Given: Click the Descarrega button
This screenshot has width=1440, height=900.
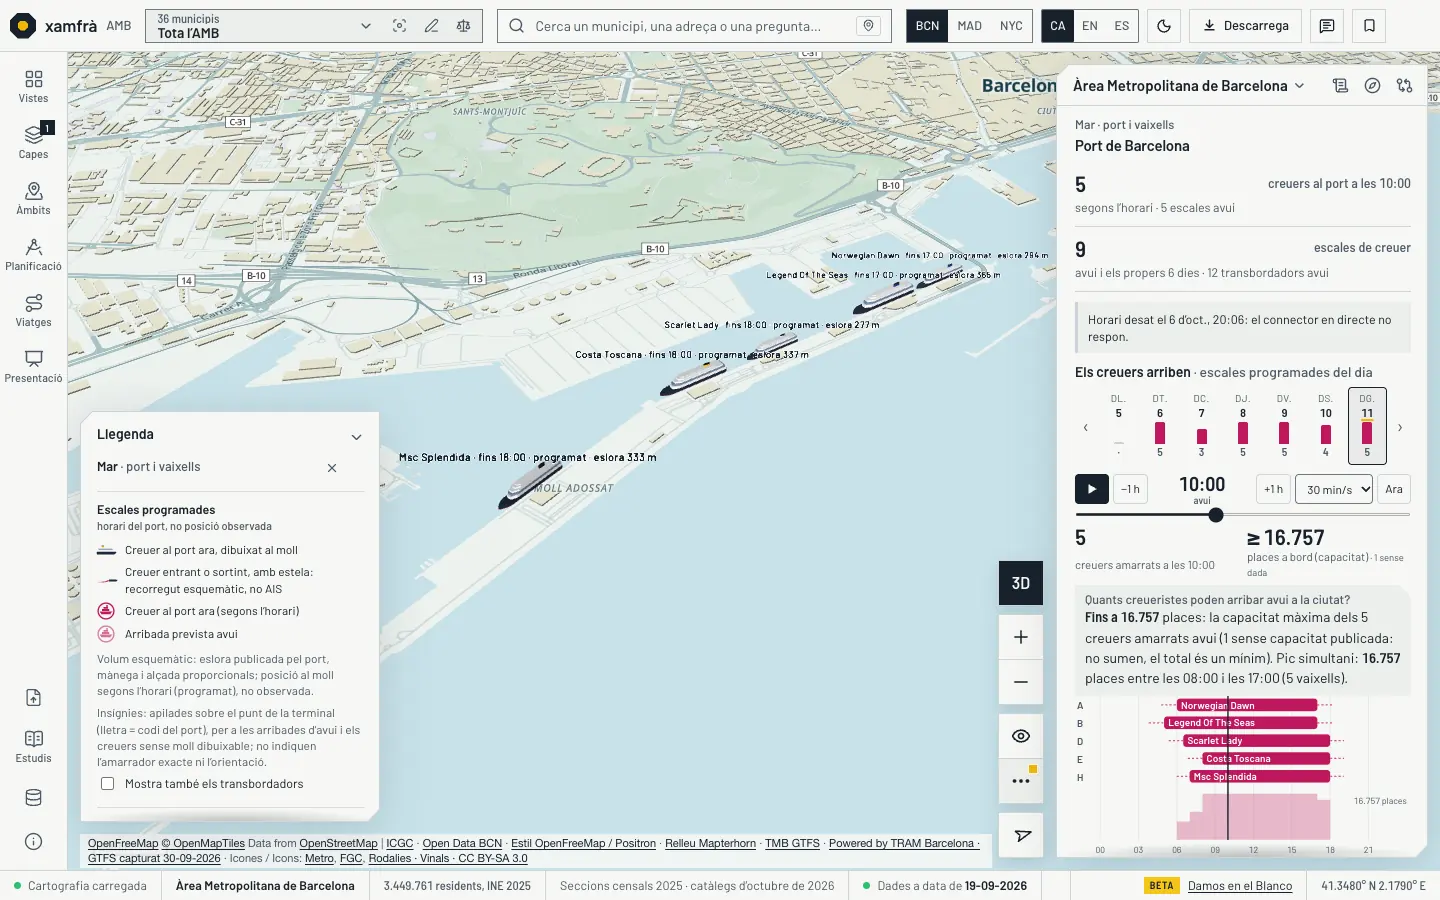Looking at the screenshot, I should pyautogui.click(x=1246, y=26).
